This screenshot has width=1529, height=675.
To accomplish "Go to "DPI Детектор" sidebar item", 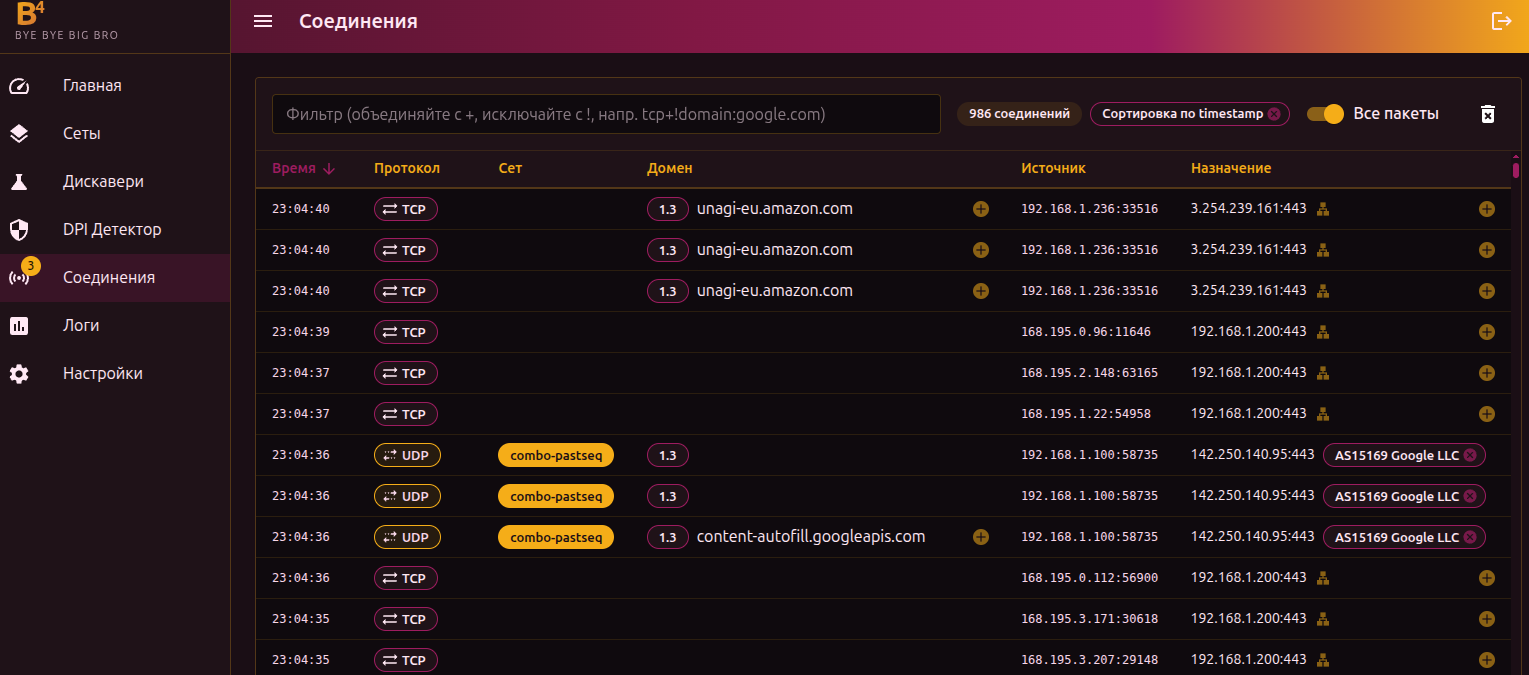I will pos(111,230).
